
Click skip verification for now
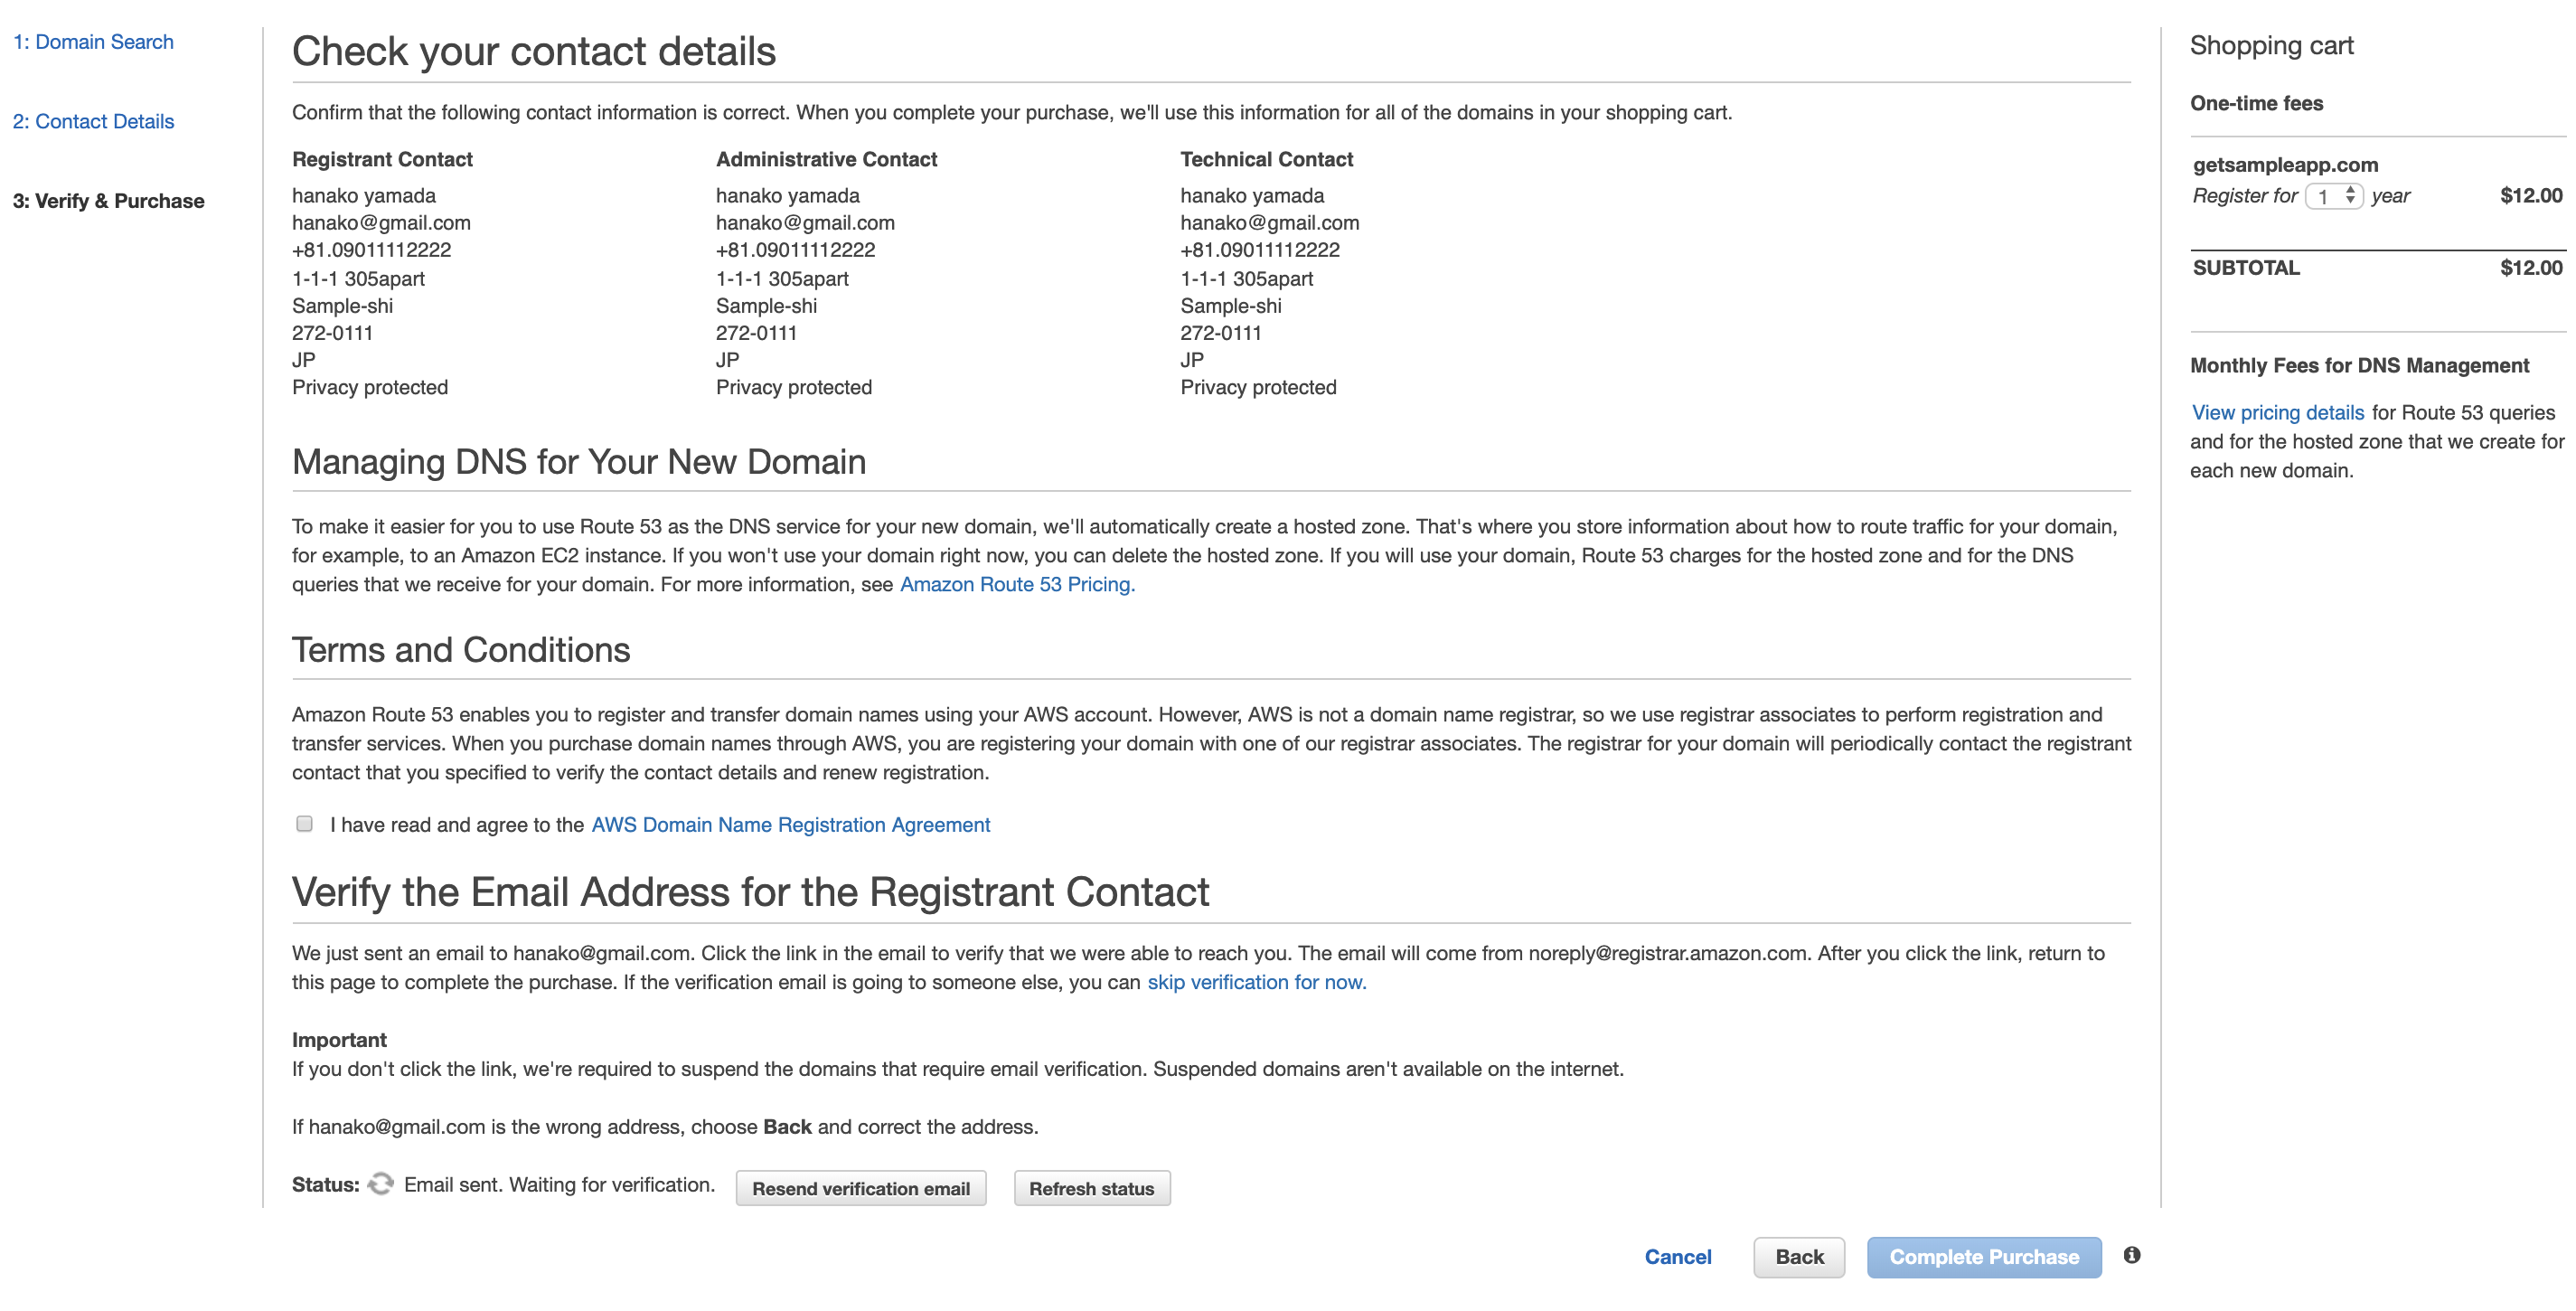pyautogui.click(x=1256, y=982)
